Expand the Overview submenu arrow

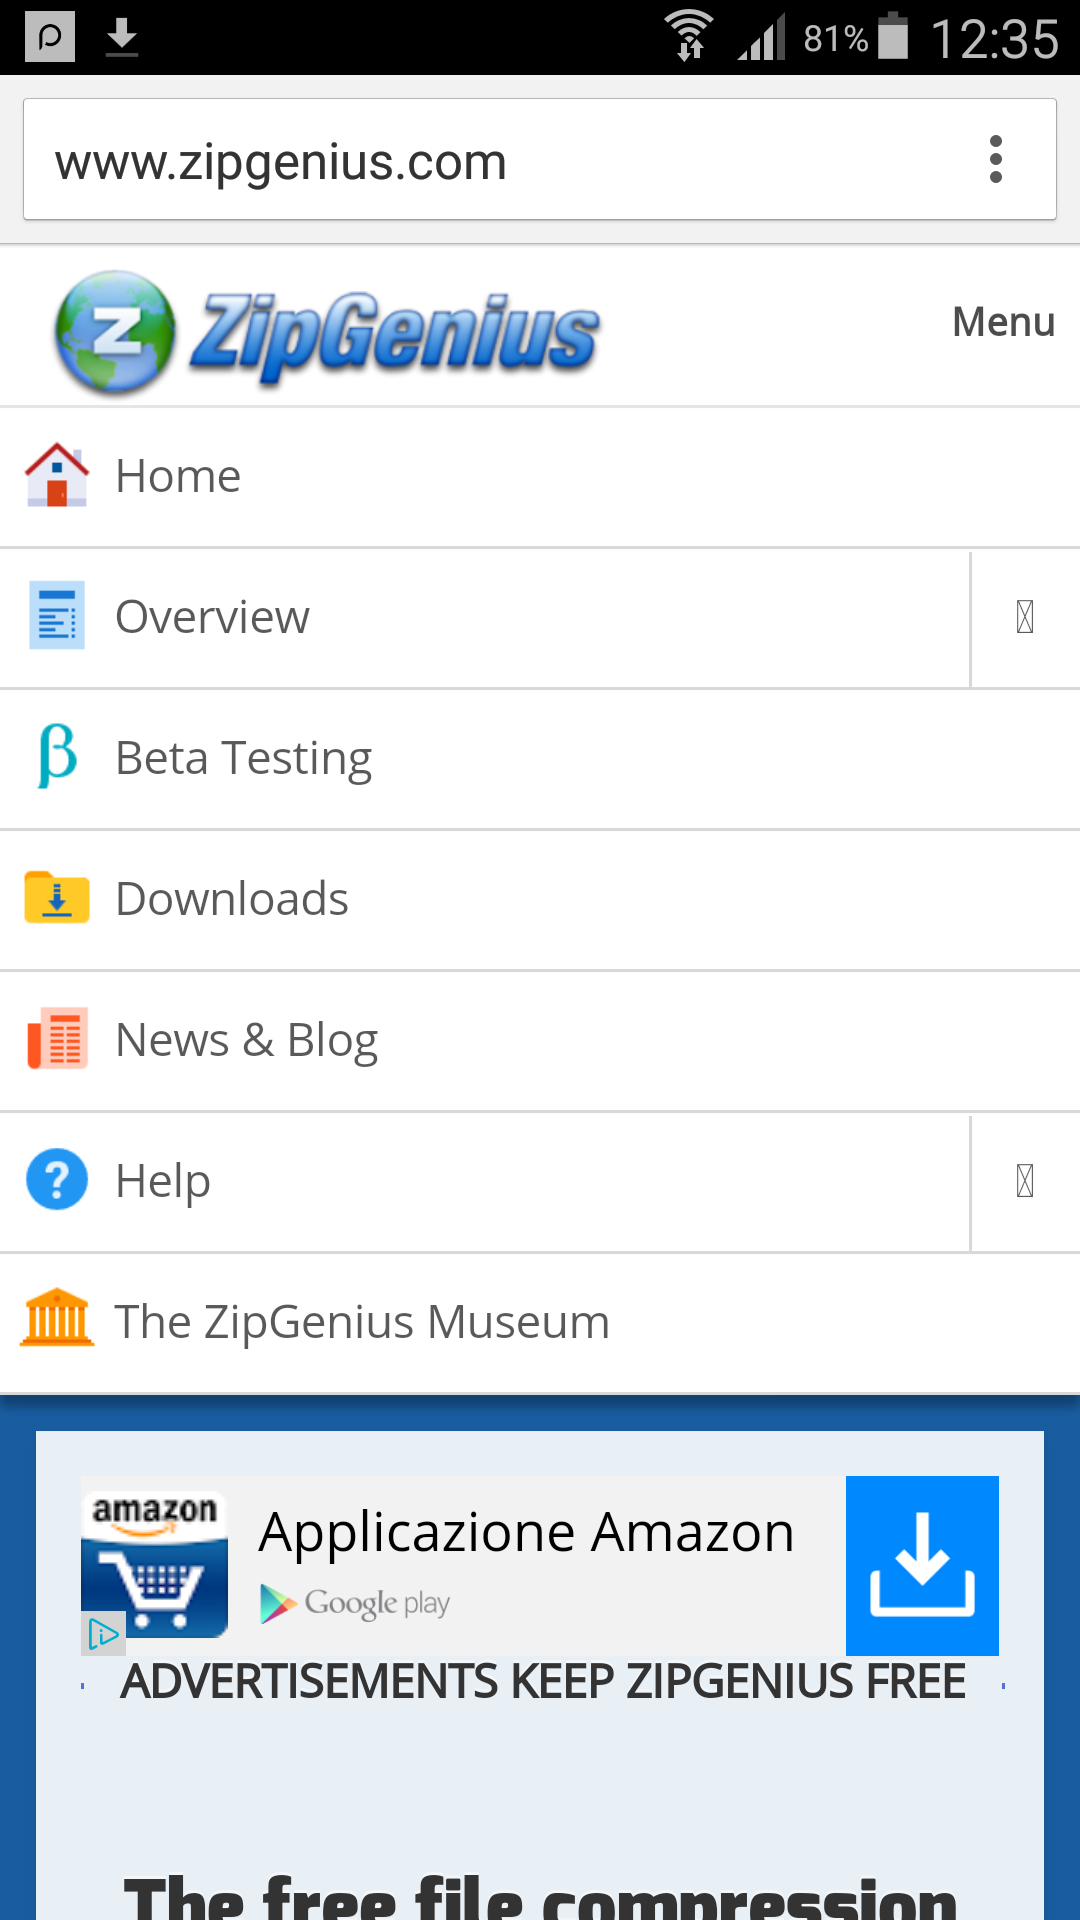[1025, 617]
